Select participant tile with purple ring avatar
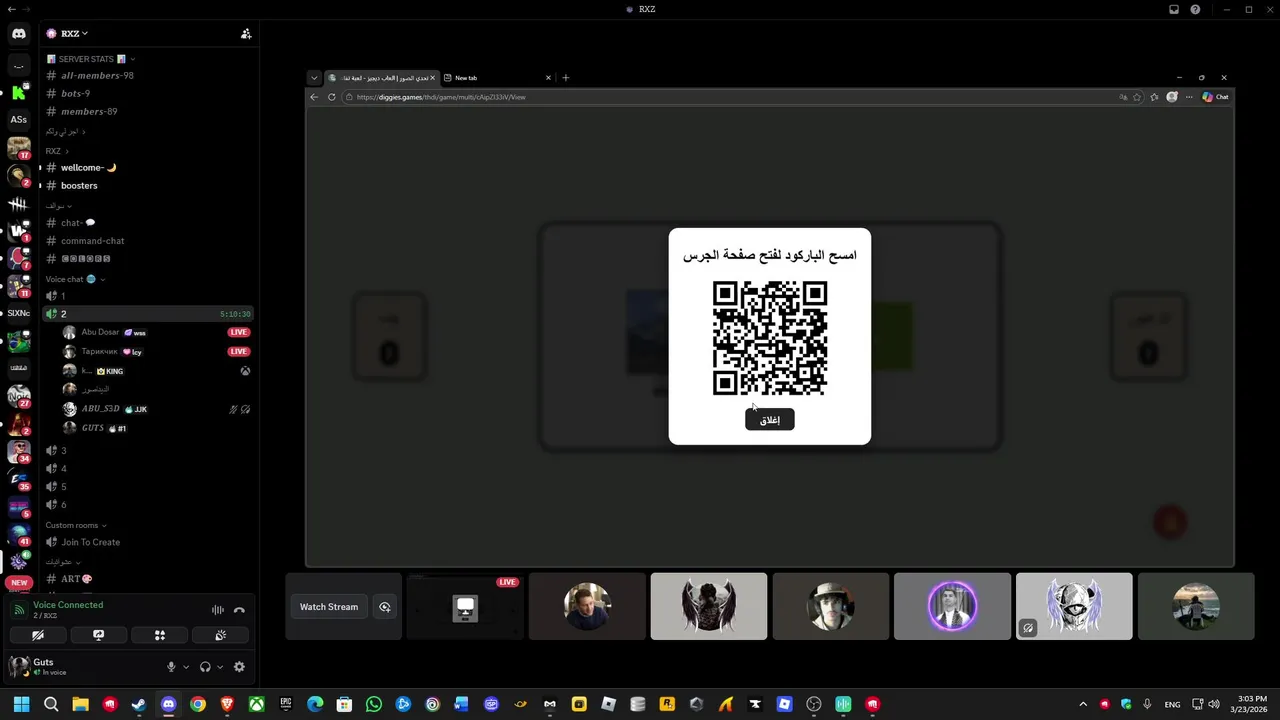Image resolution: width=1280 pixels, height=720 pixels. point(952,606)
